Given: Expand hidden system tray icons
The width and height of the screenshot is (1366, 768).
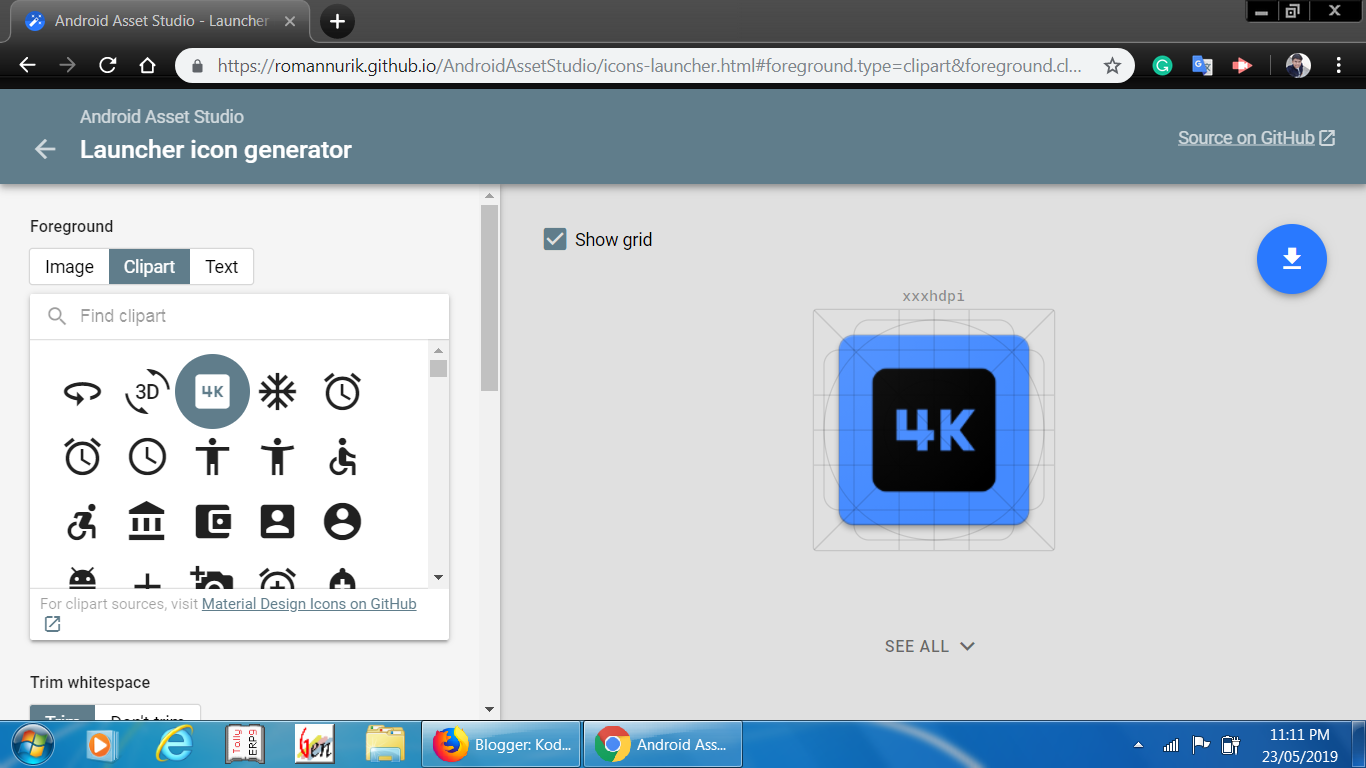Looking at the screenshot, I should (x=1137, y=744).
